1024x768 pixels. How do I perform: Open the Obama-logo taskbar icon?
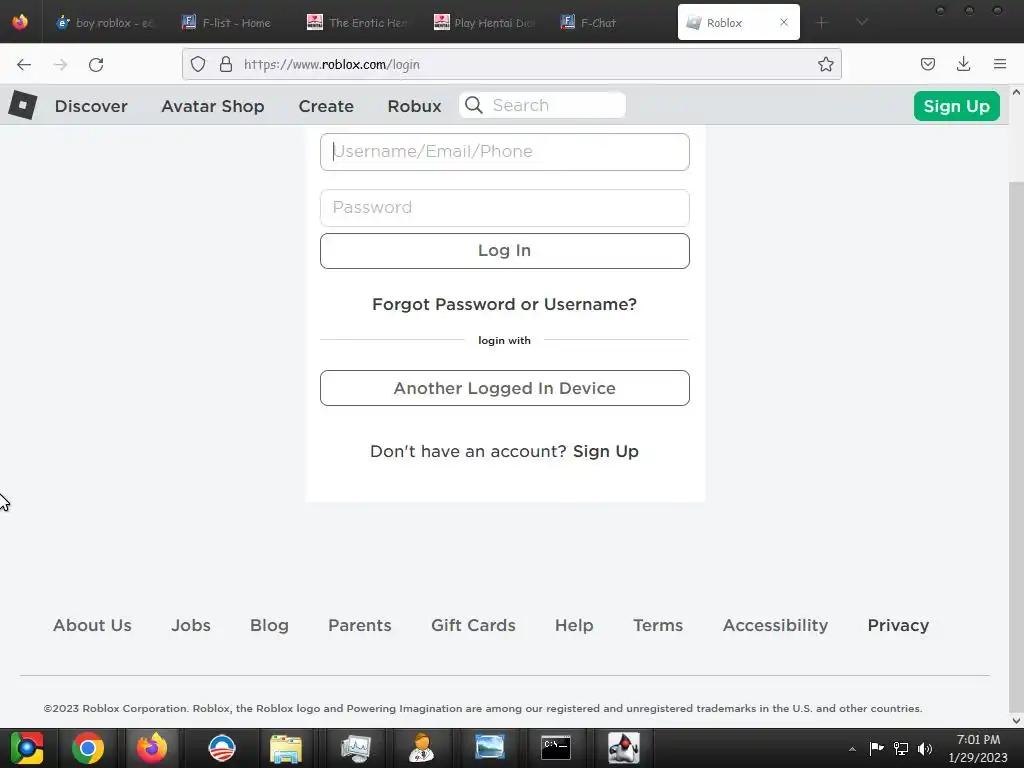[x=222, y=748]
